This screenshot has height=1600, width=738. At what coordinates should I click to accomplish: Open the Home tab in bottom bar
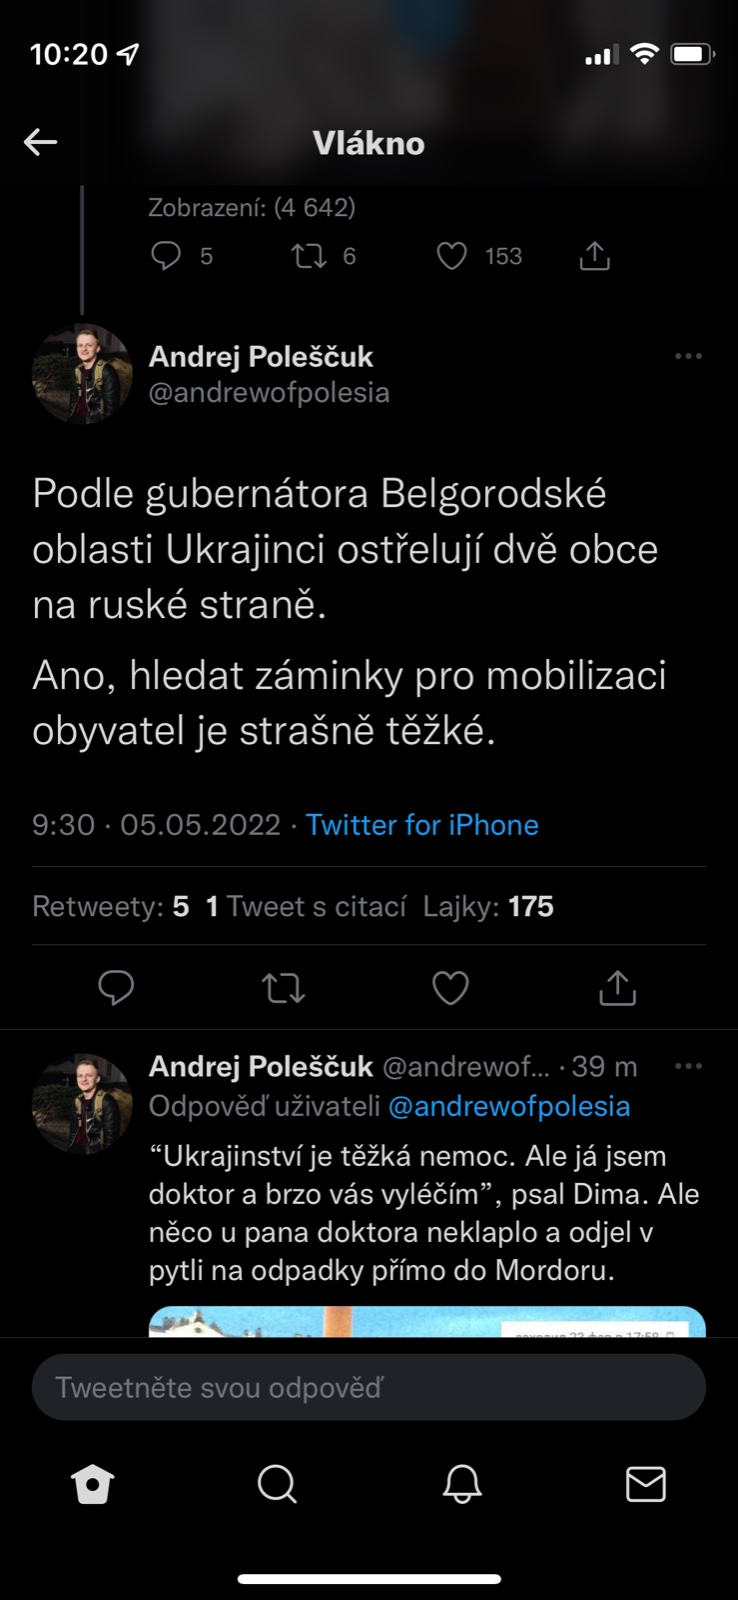click(93, 1484)
